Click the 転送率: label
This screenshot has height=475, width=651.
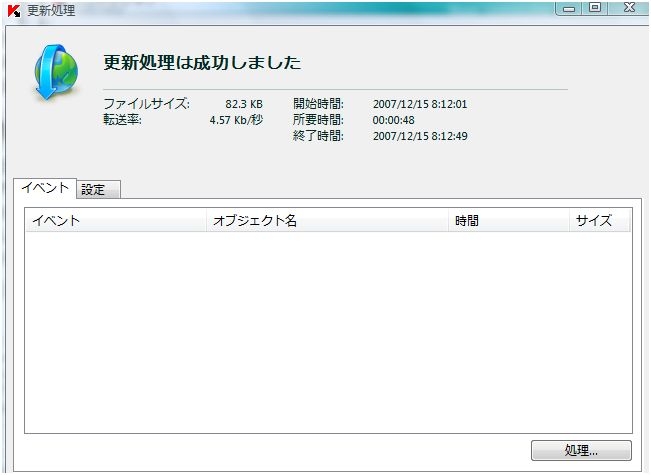click(x=122, y=120)
